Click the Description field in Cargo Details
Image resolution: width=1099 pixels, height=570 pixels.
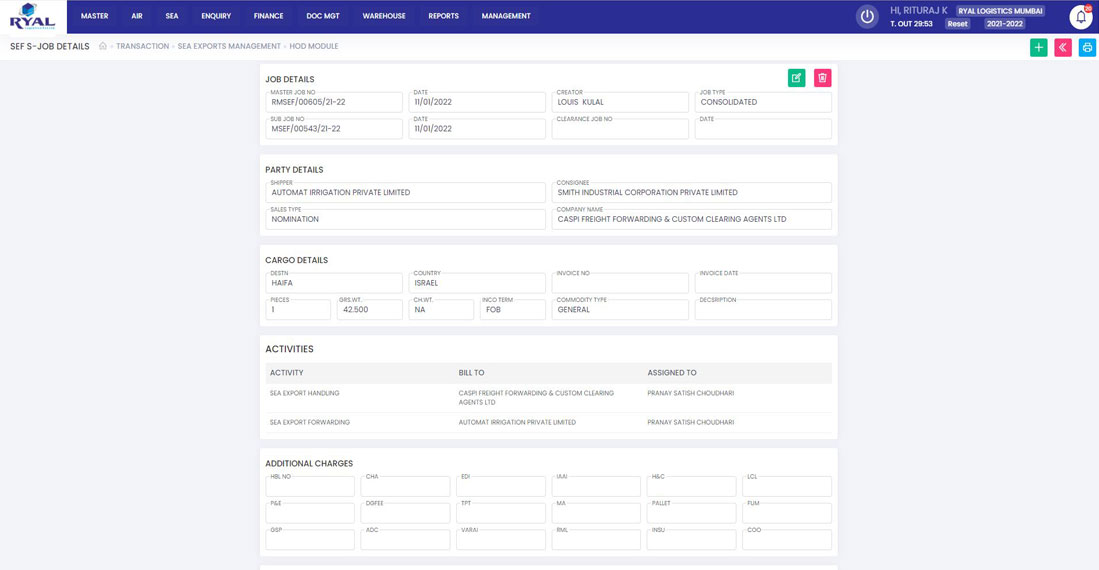pos(763,310)
